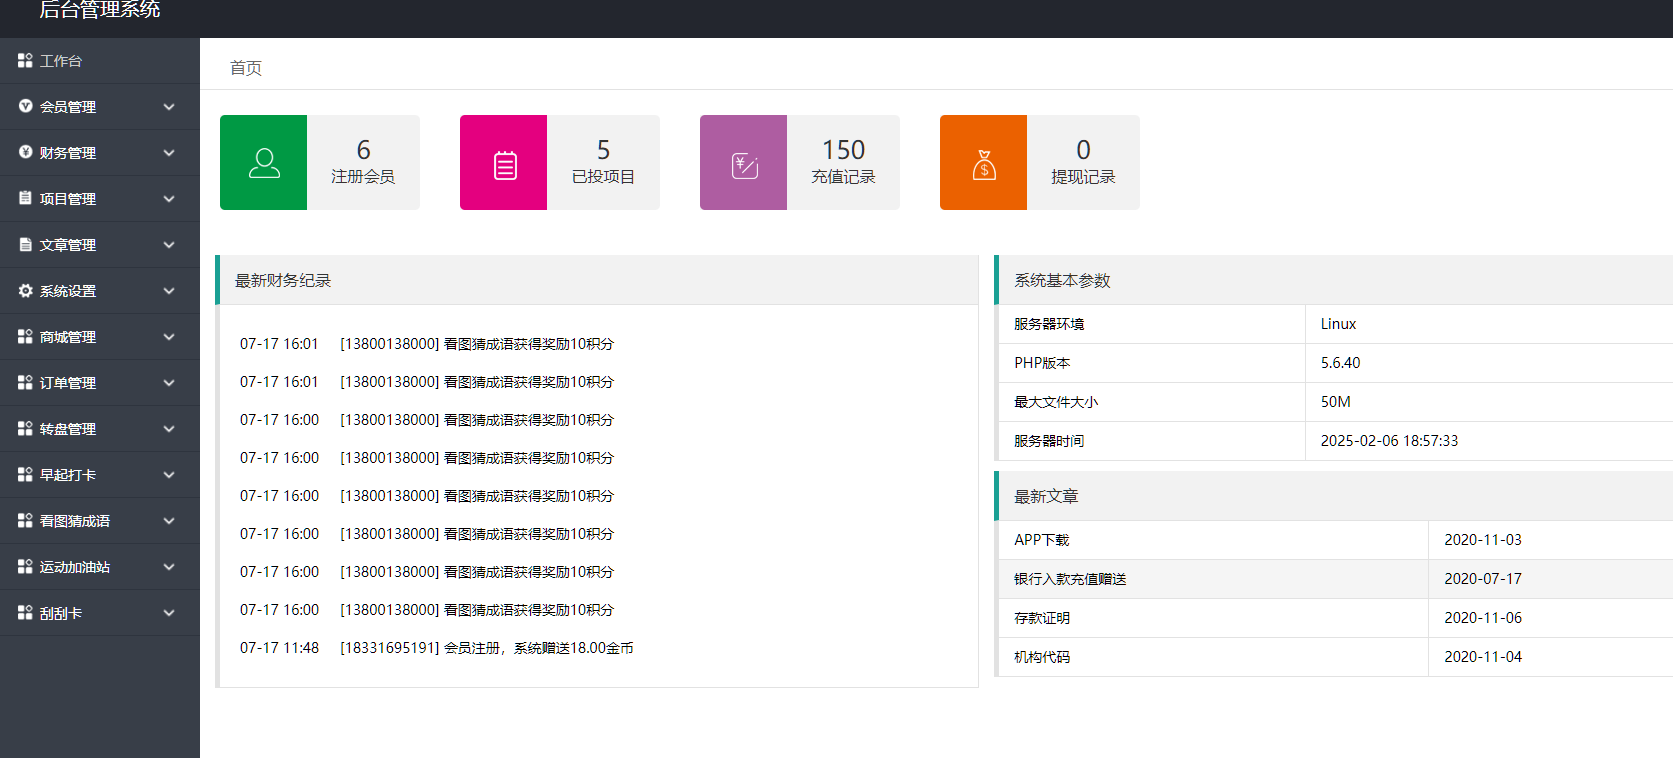
Task: Click the orange withdrawal money bag icon
Action: point(984,164)
